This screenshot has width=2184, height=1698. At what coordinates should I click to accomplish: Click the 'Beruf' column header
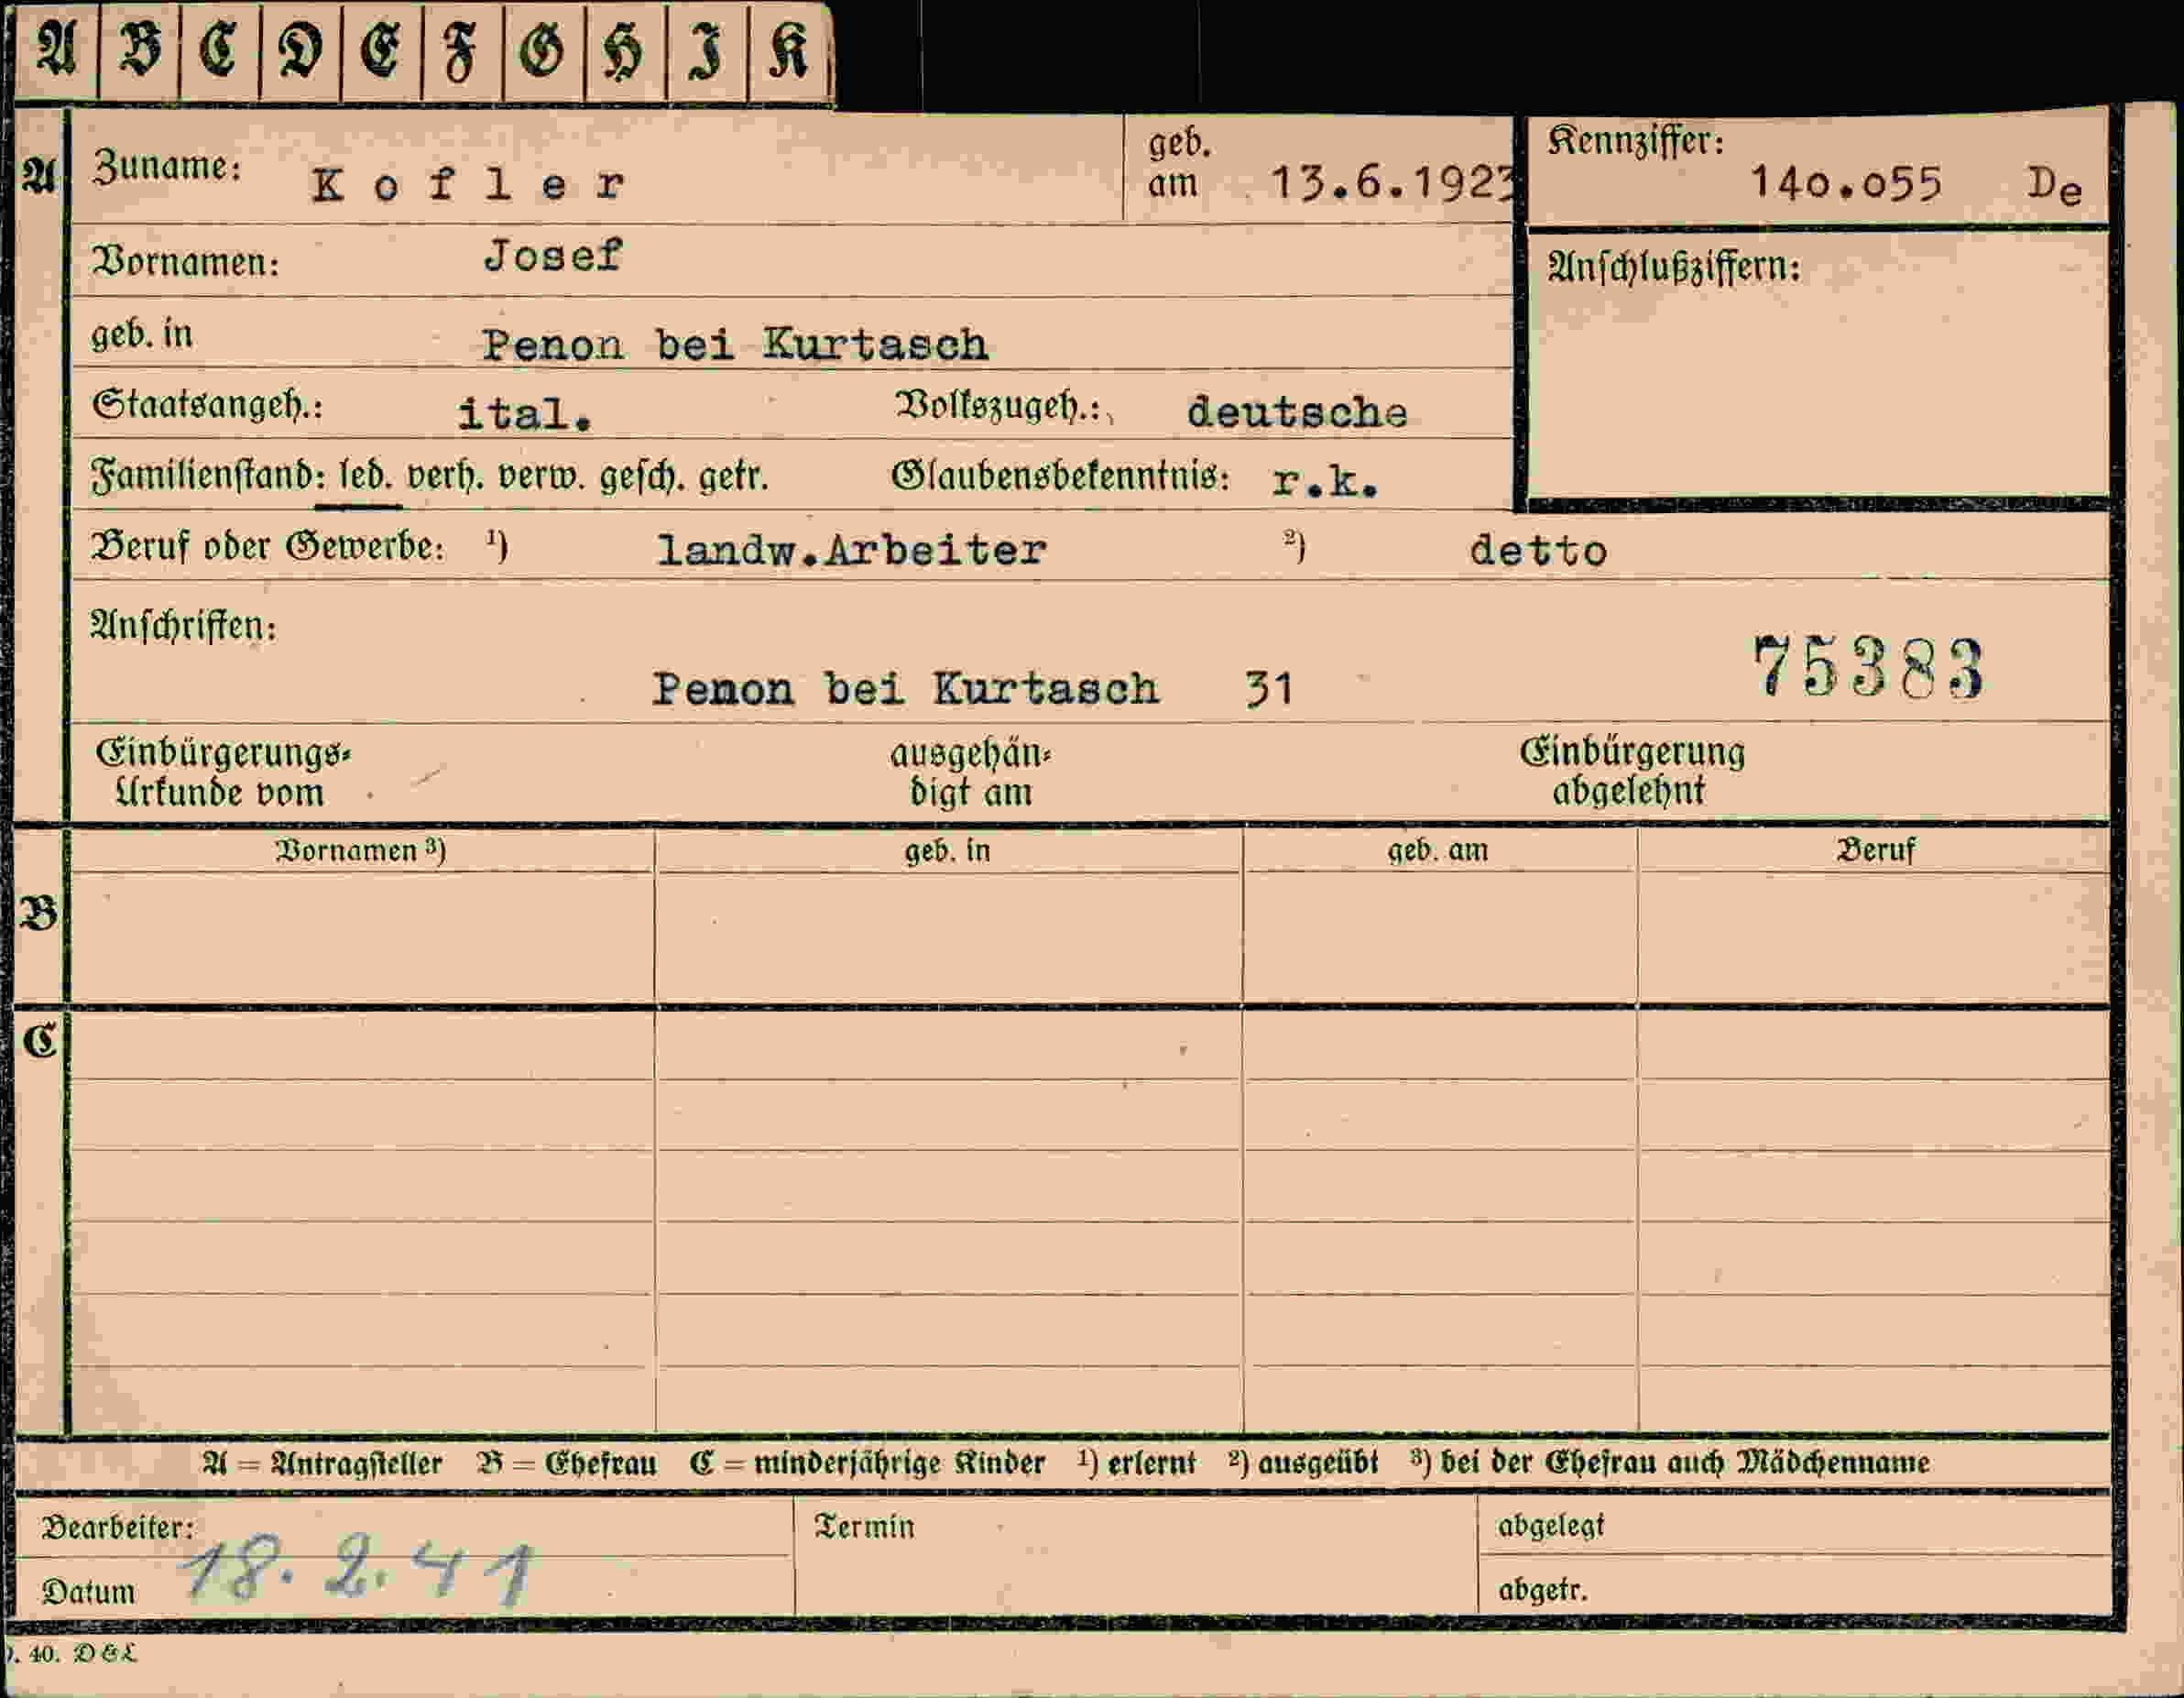tap(1875, 850)
